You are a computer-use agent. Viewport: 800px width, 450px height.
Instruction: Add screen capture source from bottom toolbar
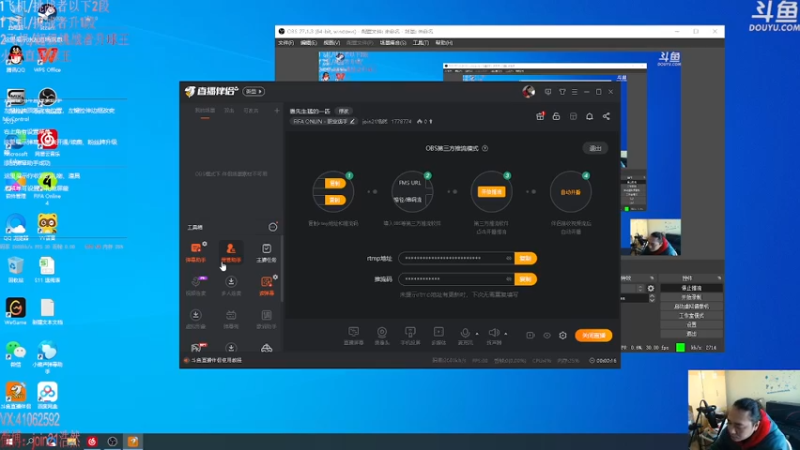[x=354, y=336]
